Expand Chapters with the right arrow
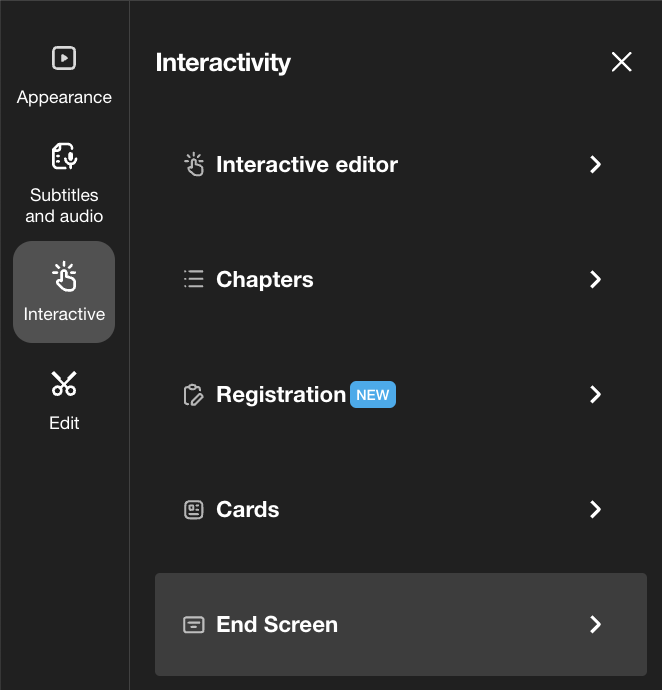Screen dimensions: 662x690 (596, 280)
